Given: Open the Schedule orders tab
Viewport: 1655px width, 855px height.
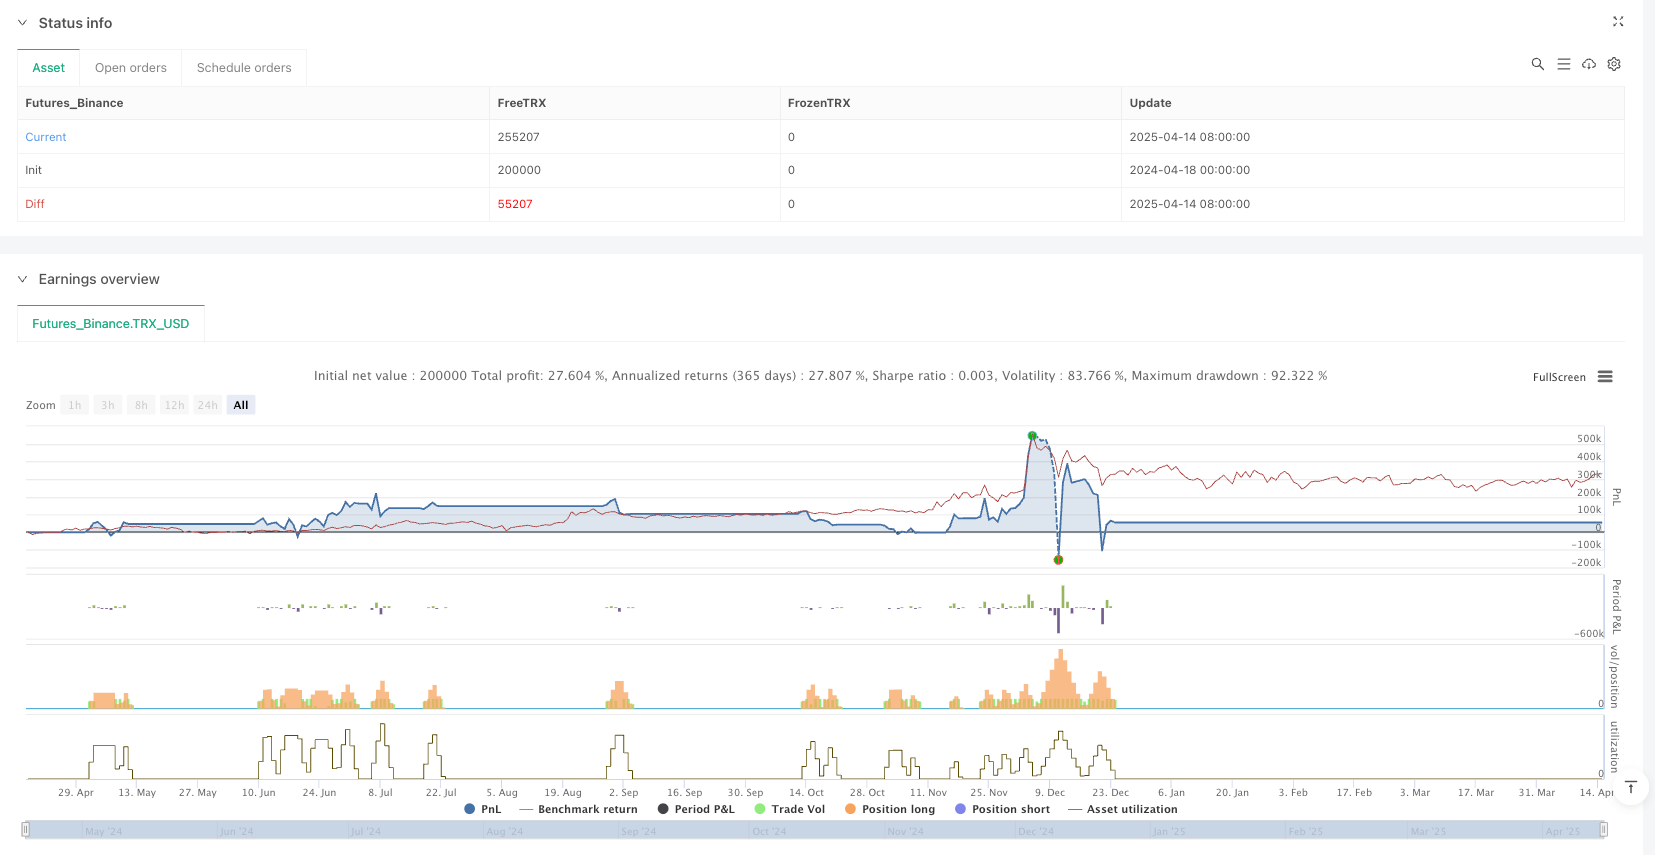Looking at the screenshot, I should click(244, 68).
